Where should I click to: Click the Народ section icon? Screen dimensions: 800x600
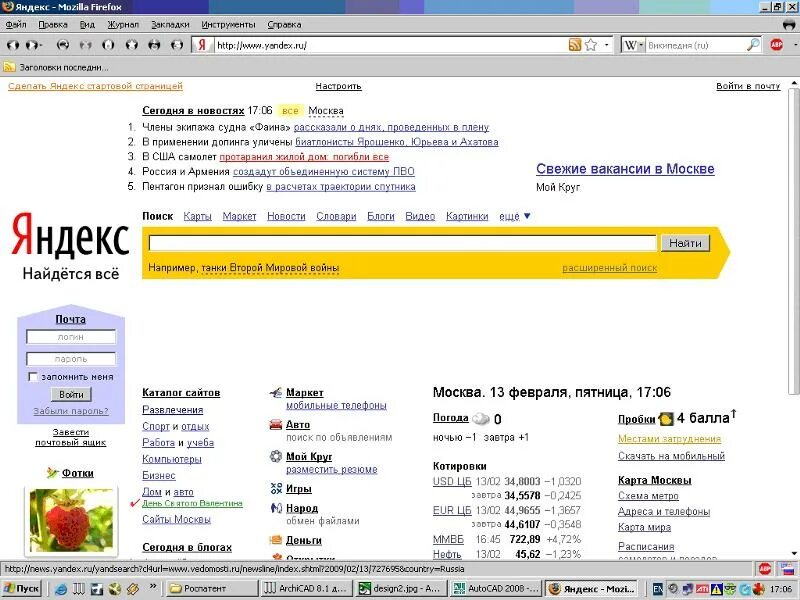pos(276,508)
